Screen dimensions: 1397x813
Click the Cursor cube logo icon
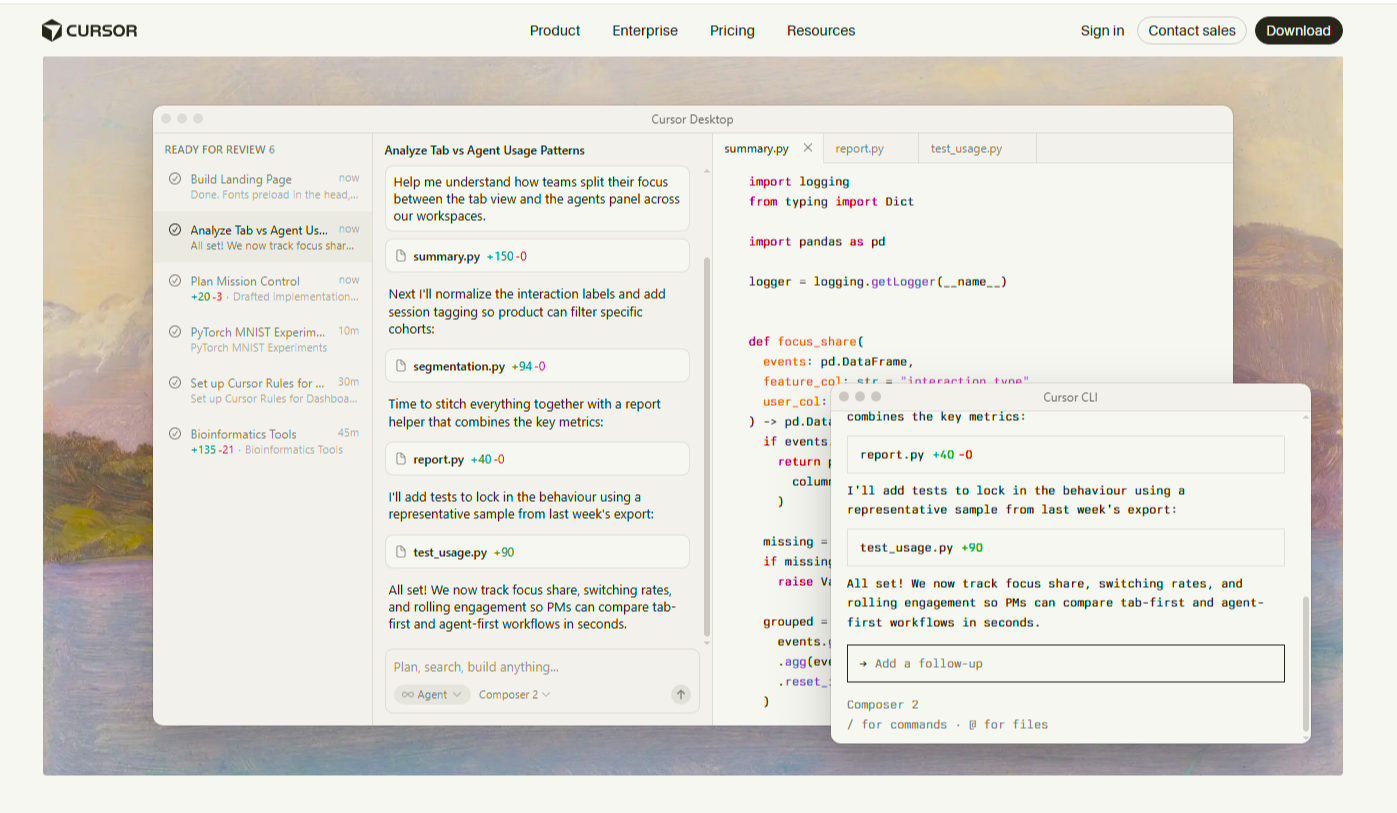click(x=52, y=31)
